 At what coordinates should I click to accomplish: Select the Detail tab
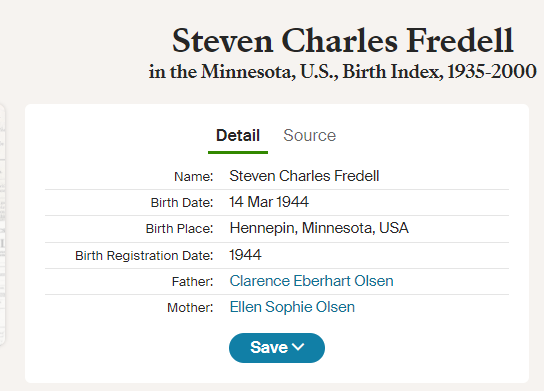pos(238,135)
